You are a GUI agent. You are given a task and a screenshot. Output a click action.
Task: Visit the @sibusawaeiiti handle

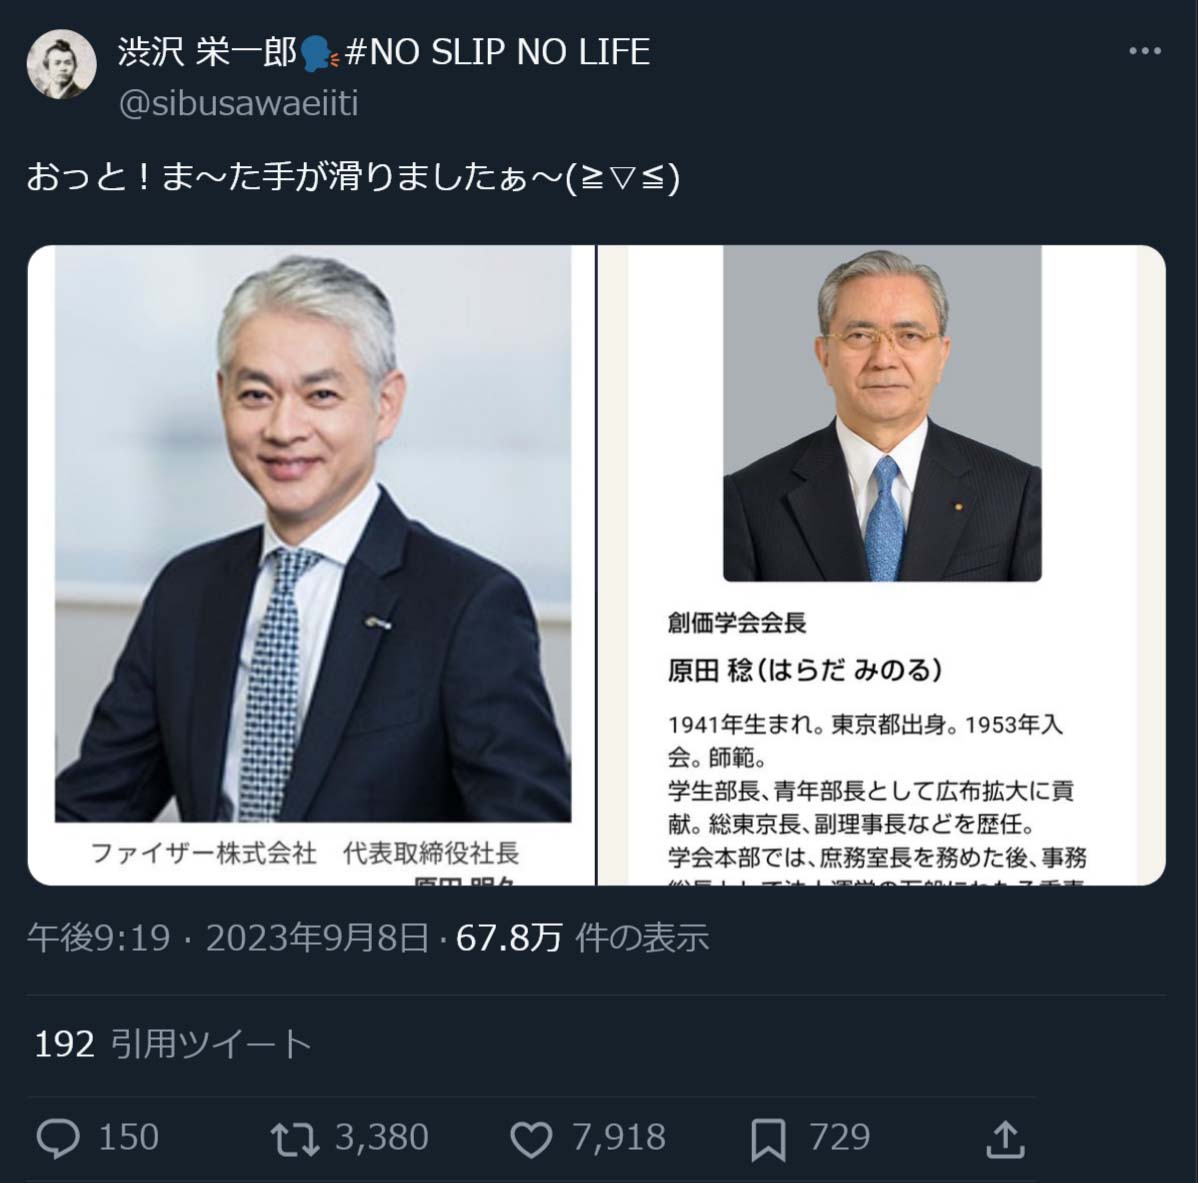pos(238,103)
